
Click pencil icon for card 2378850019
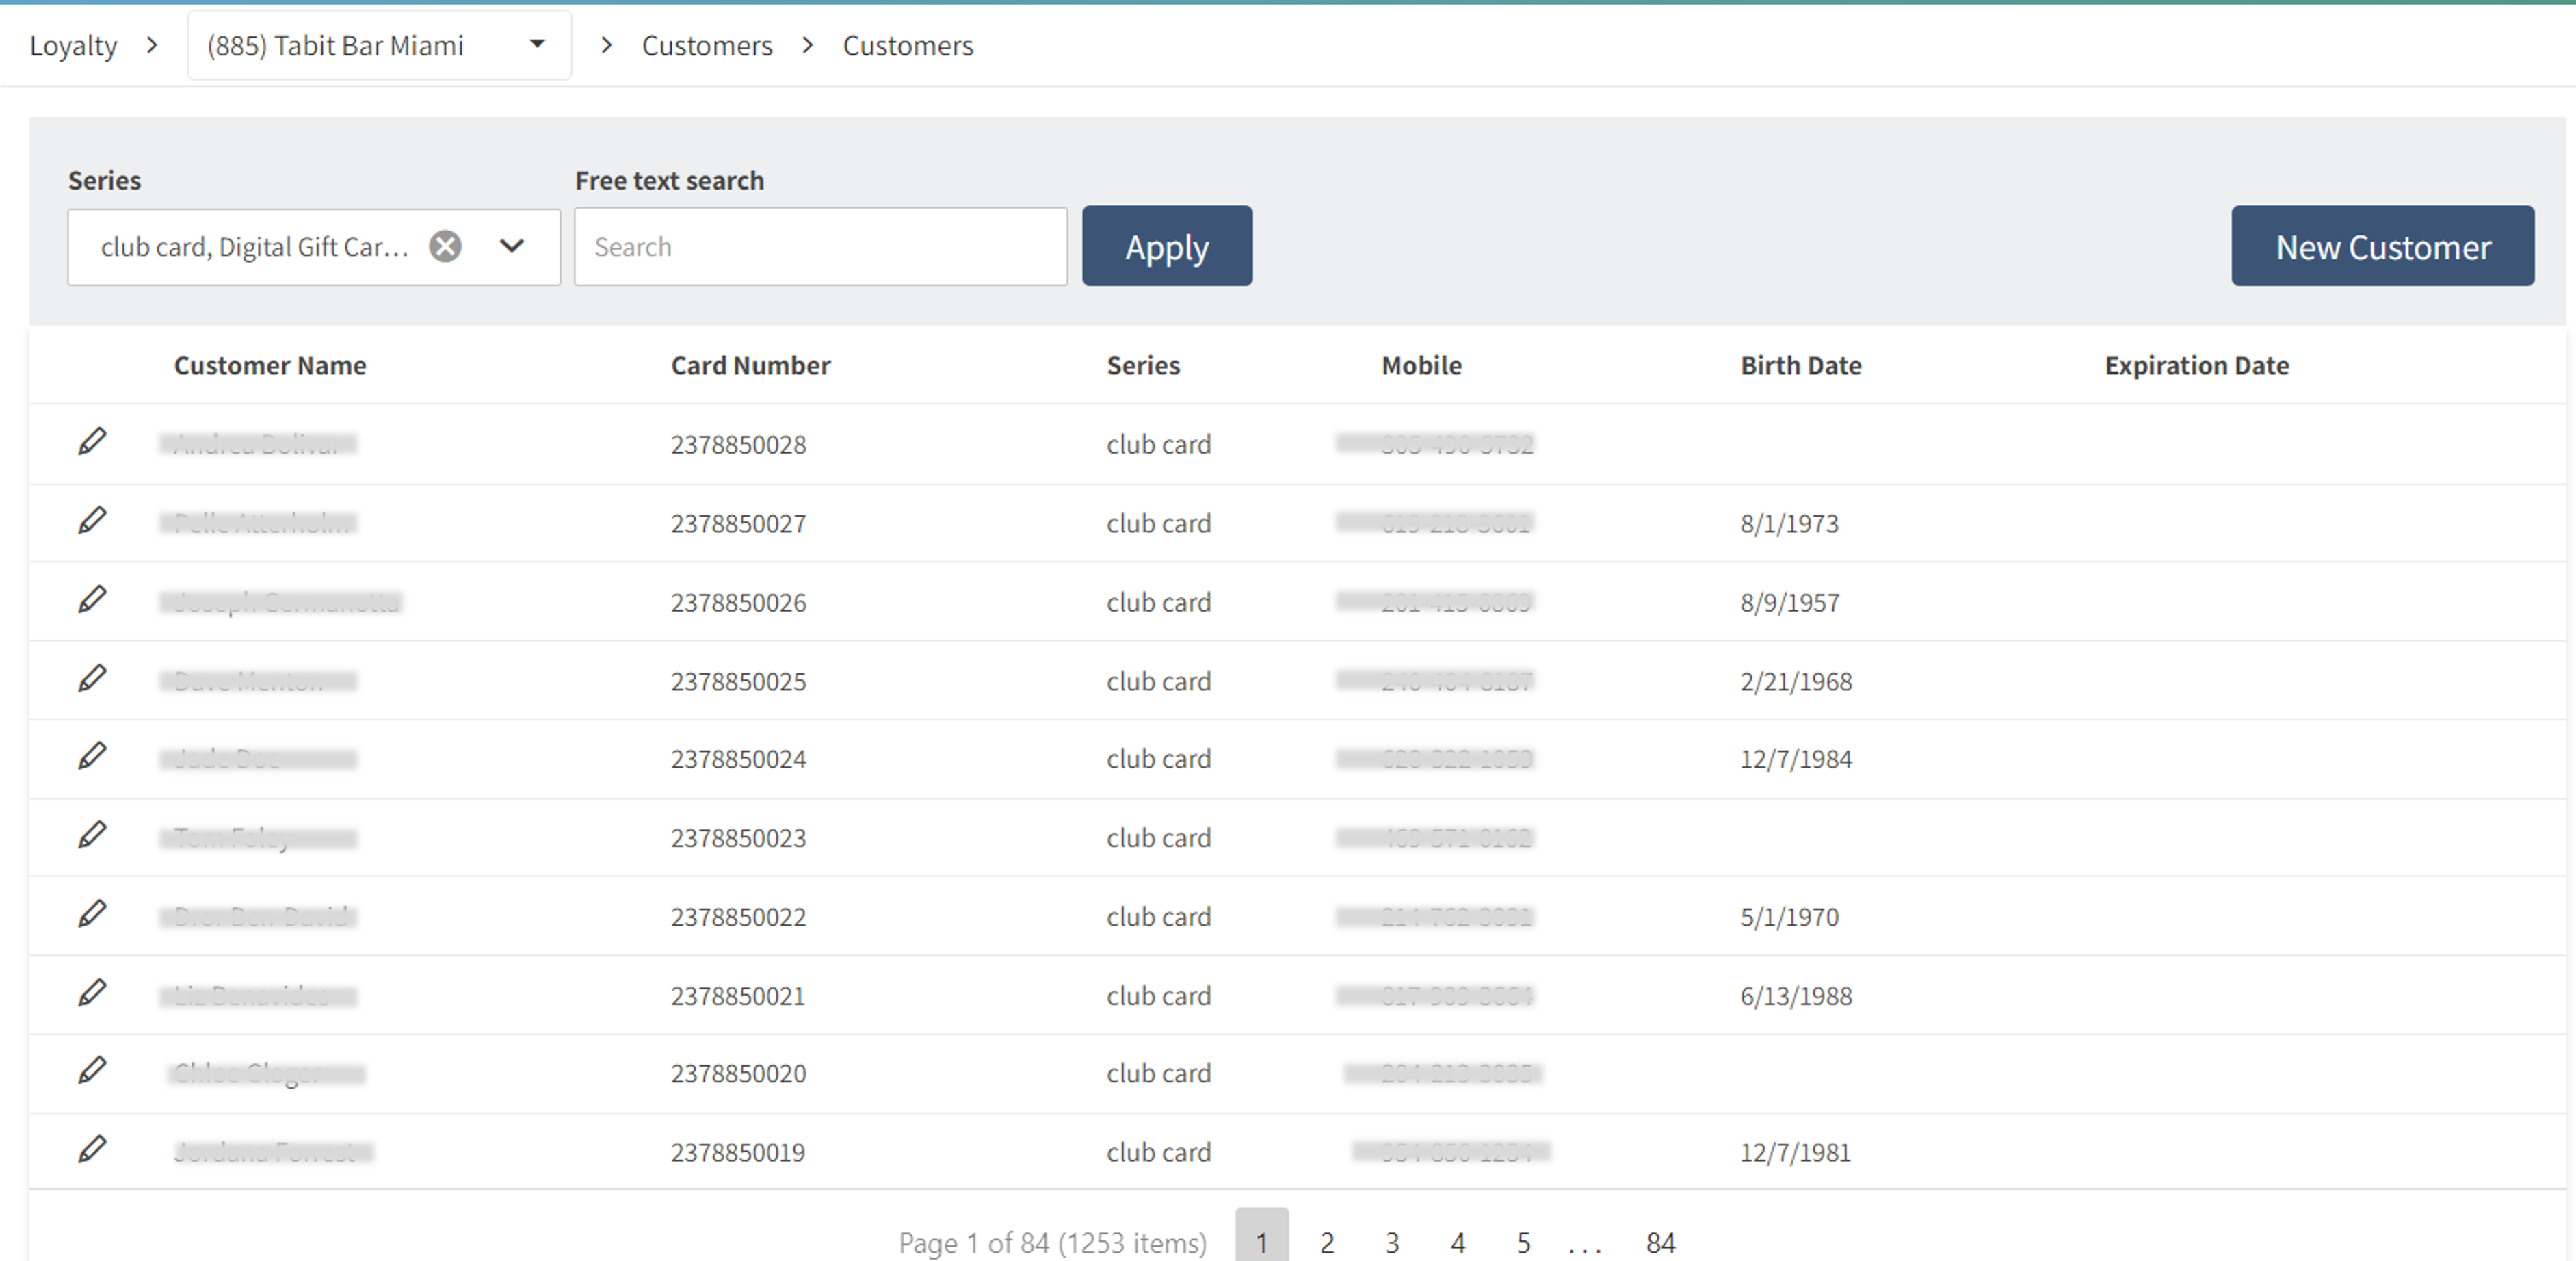point(92,1150)
